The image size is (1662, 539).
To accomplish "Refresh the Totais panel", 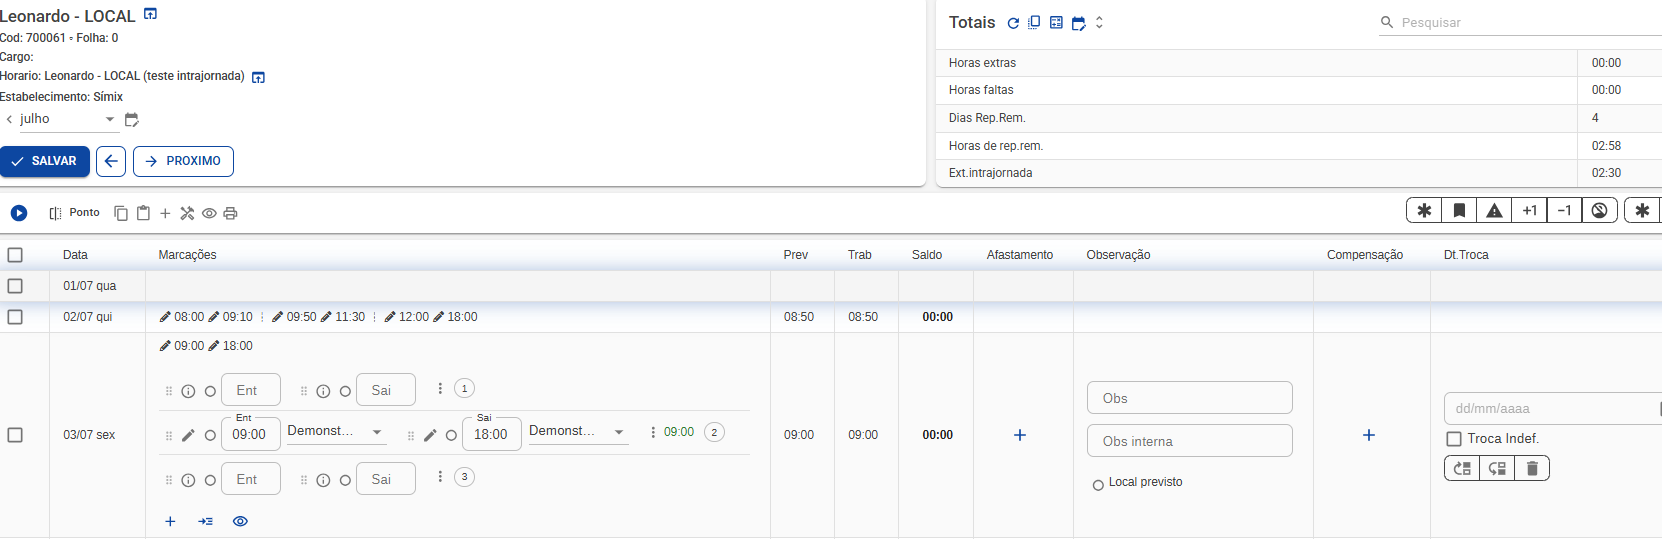I will [1013, 23].
